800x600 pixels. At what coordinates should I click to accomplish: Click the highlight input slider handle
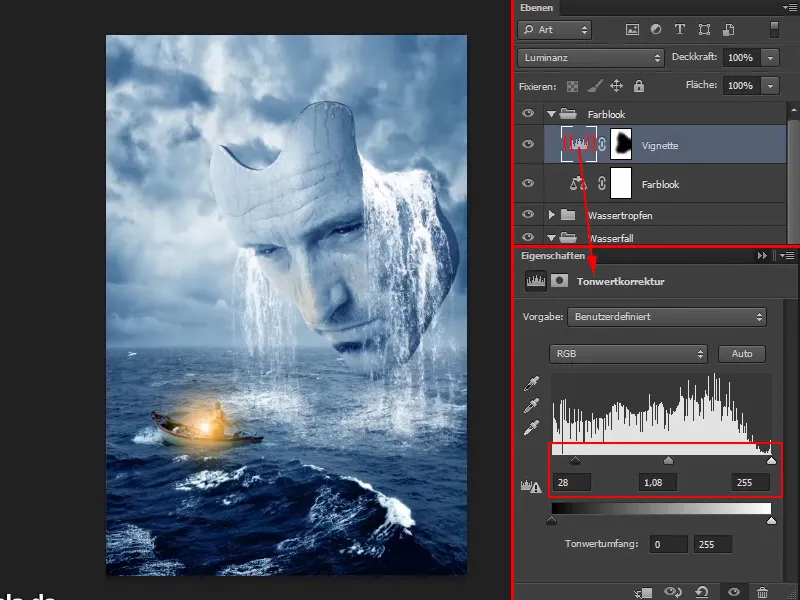(x=771, y=461)
